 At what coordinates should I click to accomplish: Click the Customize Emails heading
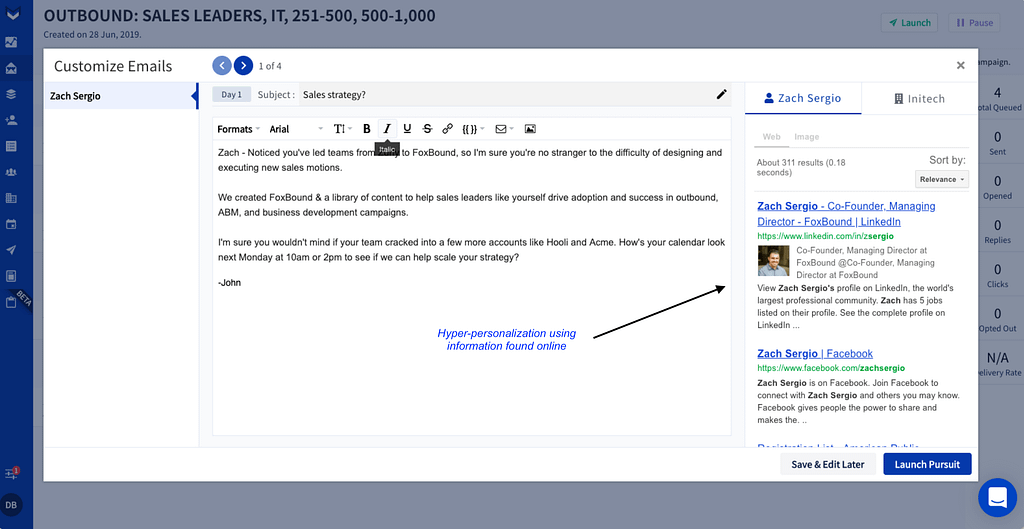[113, 66]
